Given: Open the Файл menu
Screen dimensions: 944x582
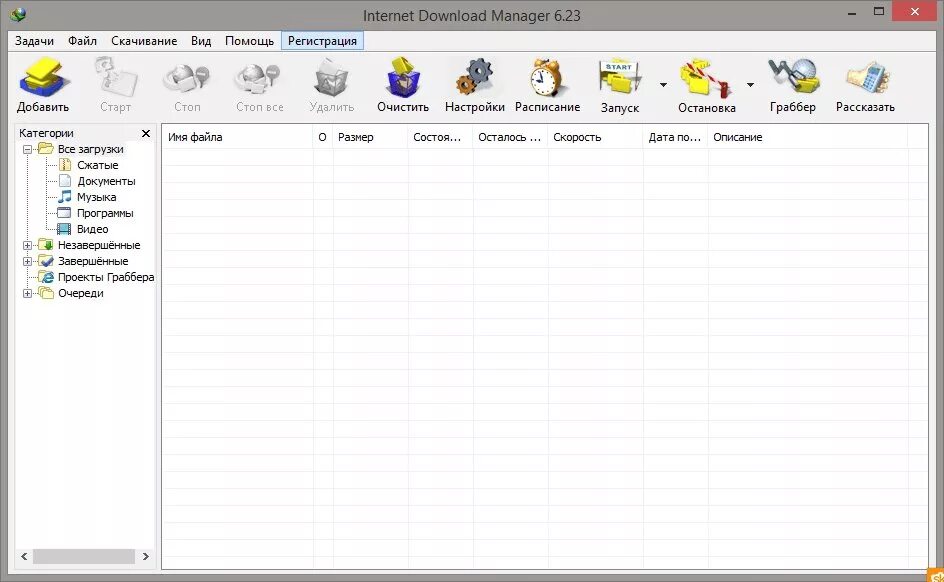Looking at the screenshot, I should click(82, 41).
